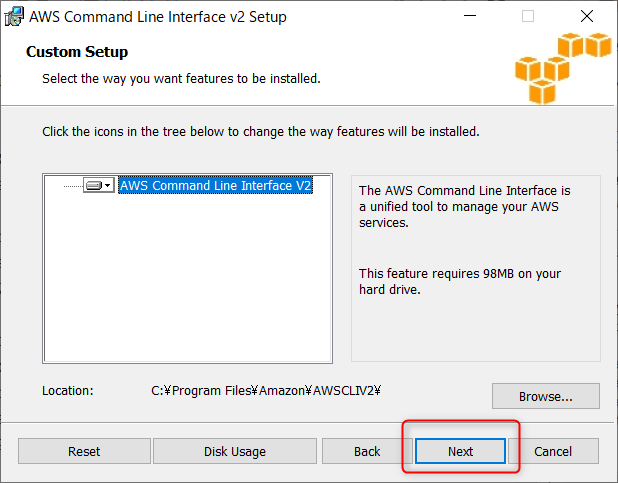618x483 pixels.
Task: Minimize the setup window
Action: [470, 16]
